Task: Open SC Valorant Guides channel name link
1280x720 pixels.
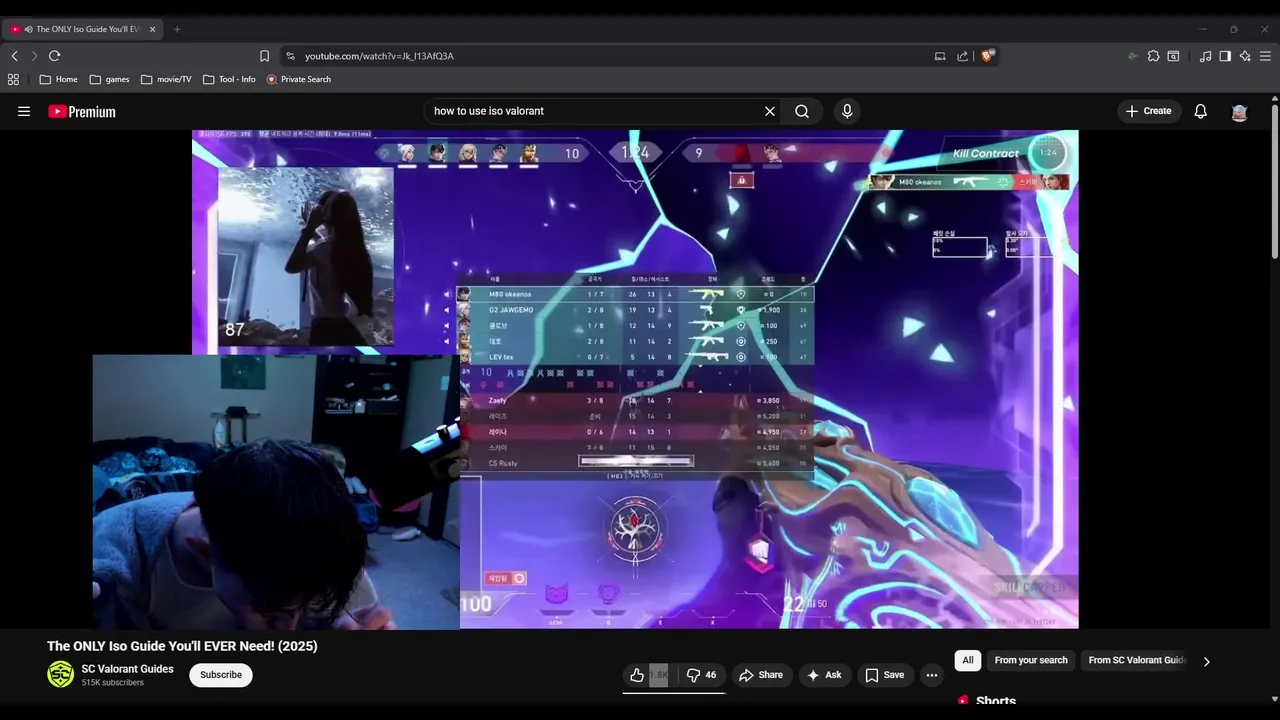Action: 128,669
